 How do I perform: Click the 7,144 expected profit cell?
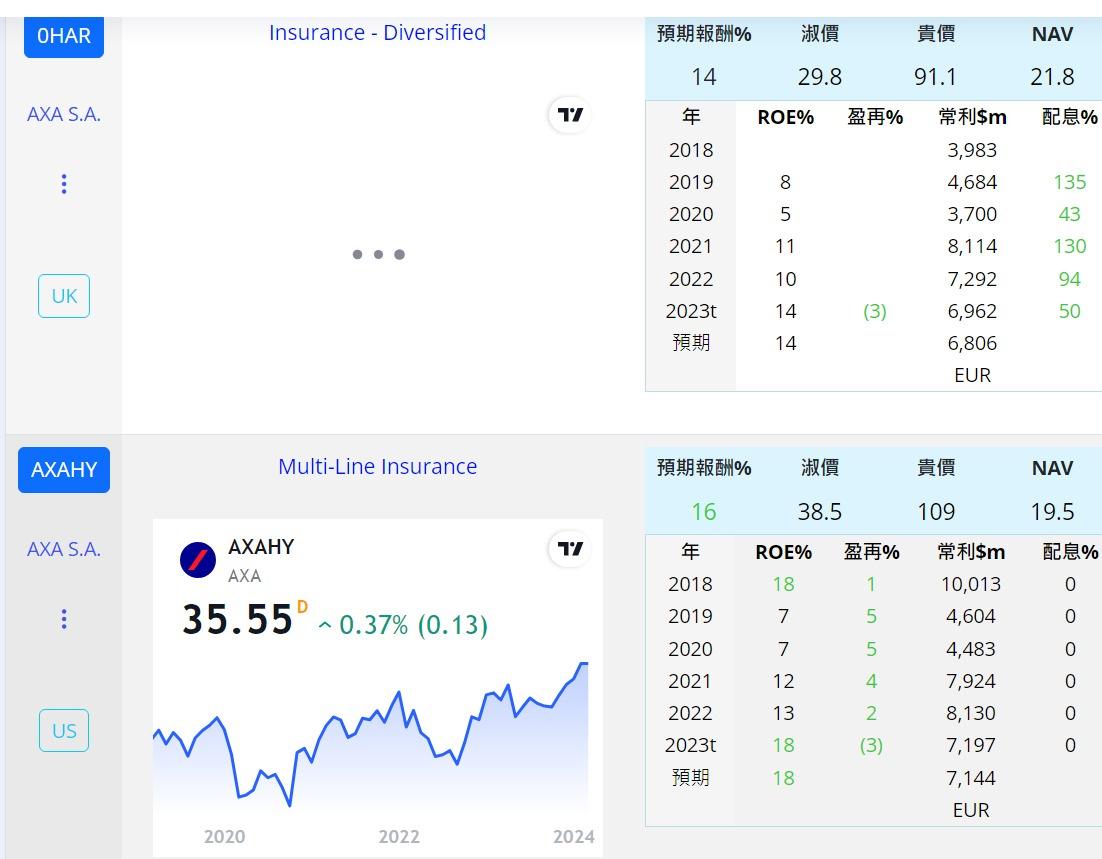pyautogui.click(x=971, y=778)
